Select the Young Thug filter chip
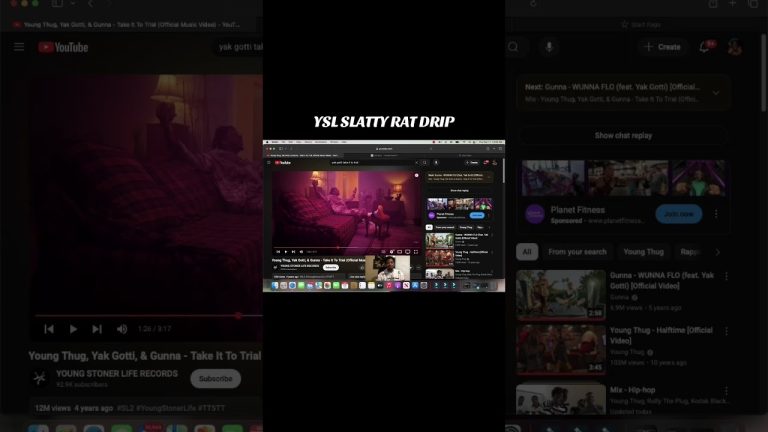Screen dimensions: 768x432 [643, 252]
